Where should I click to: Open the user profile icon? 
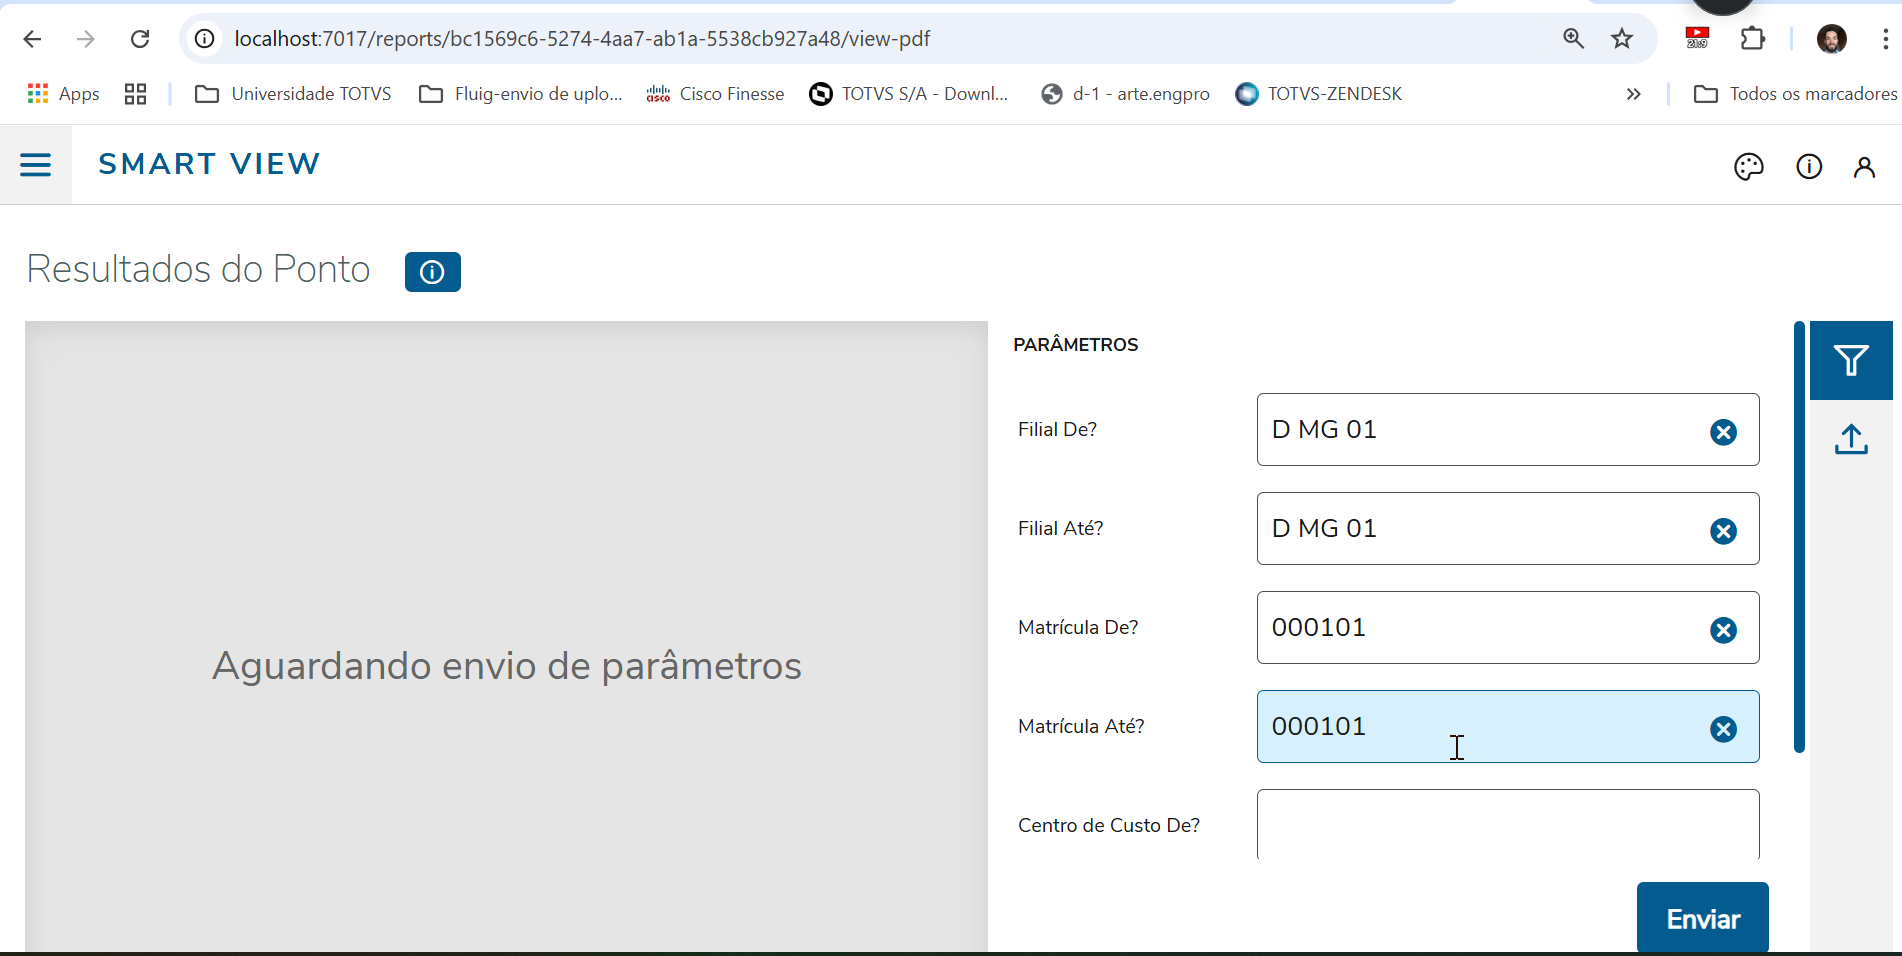tap(1864, 166)
